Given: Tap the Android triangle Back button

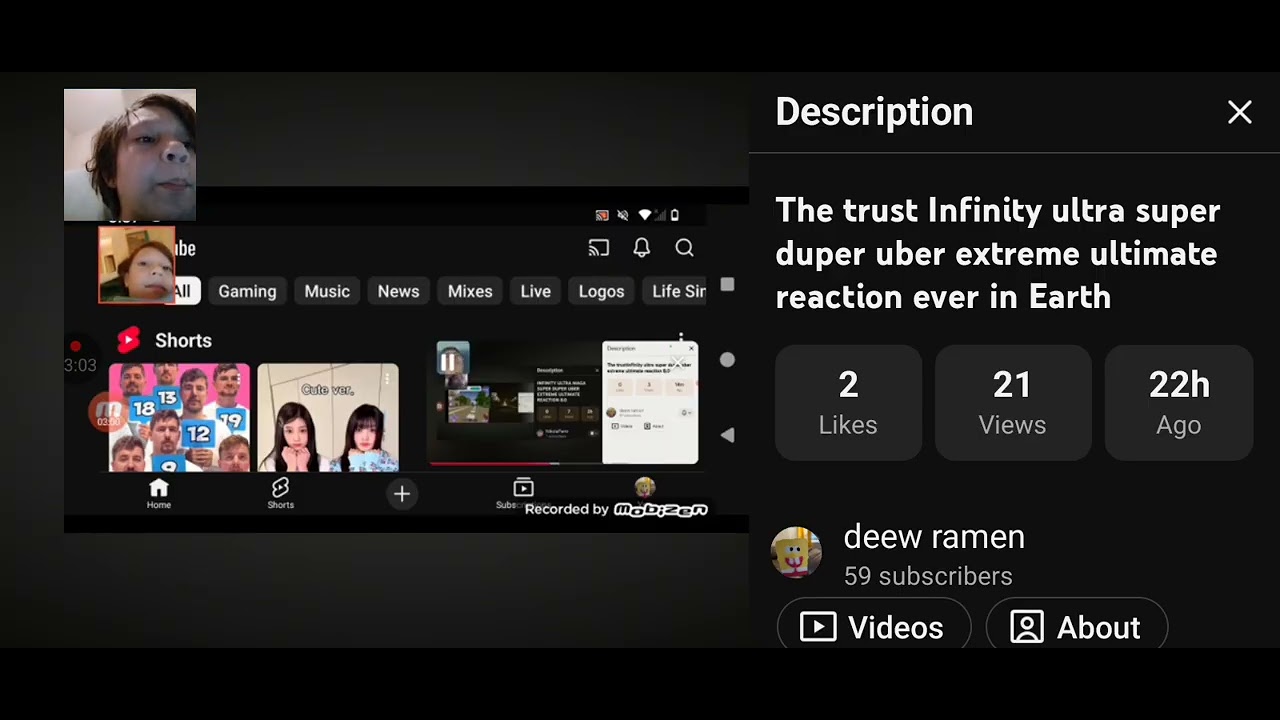Looking at the screenshot, I should point(727,435).
